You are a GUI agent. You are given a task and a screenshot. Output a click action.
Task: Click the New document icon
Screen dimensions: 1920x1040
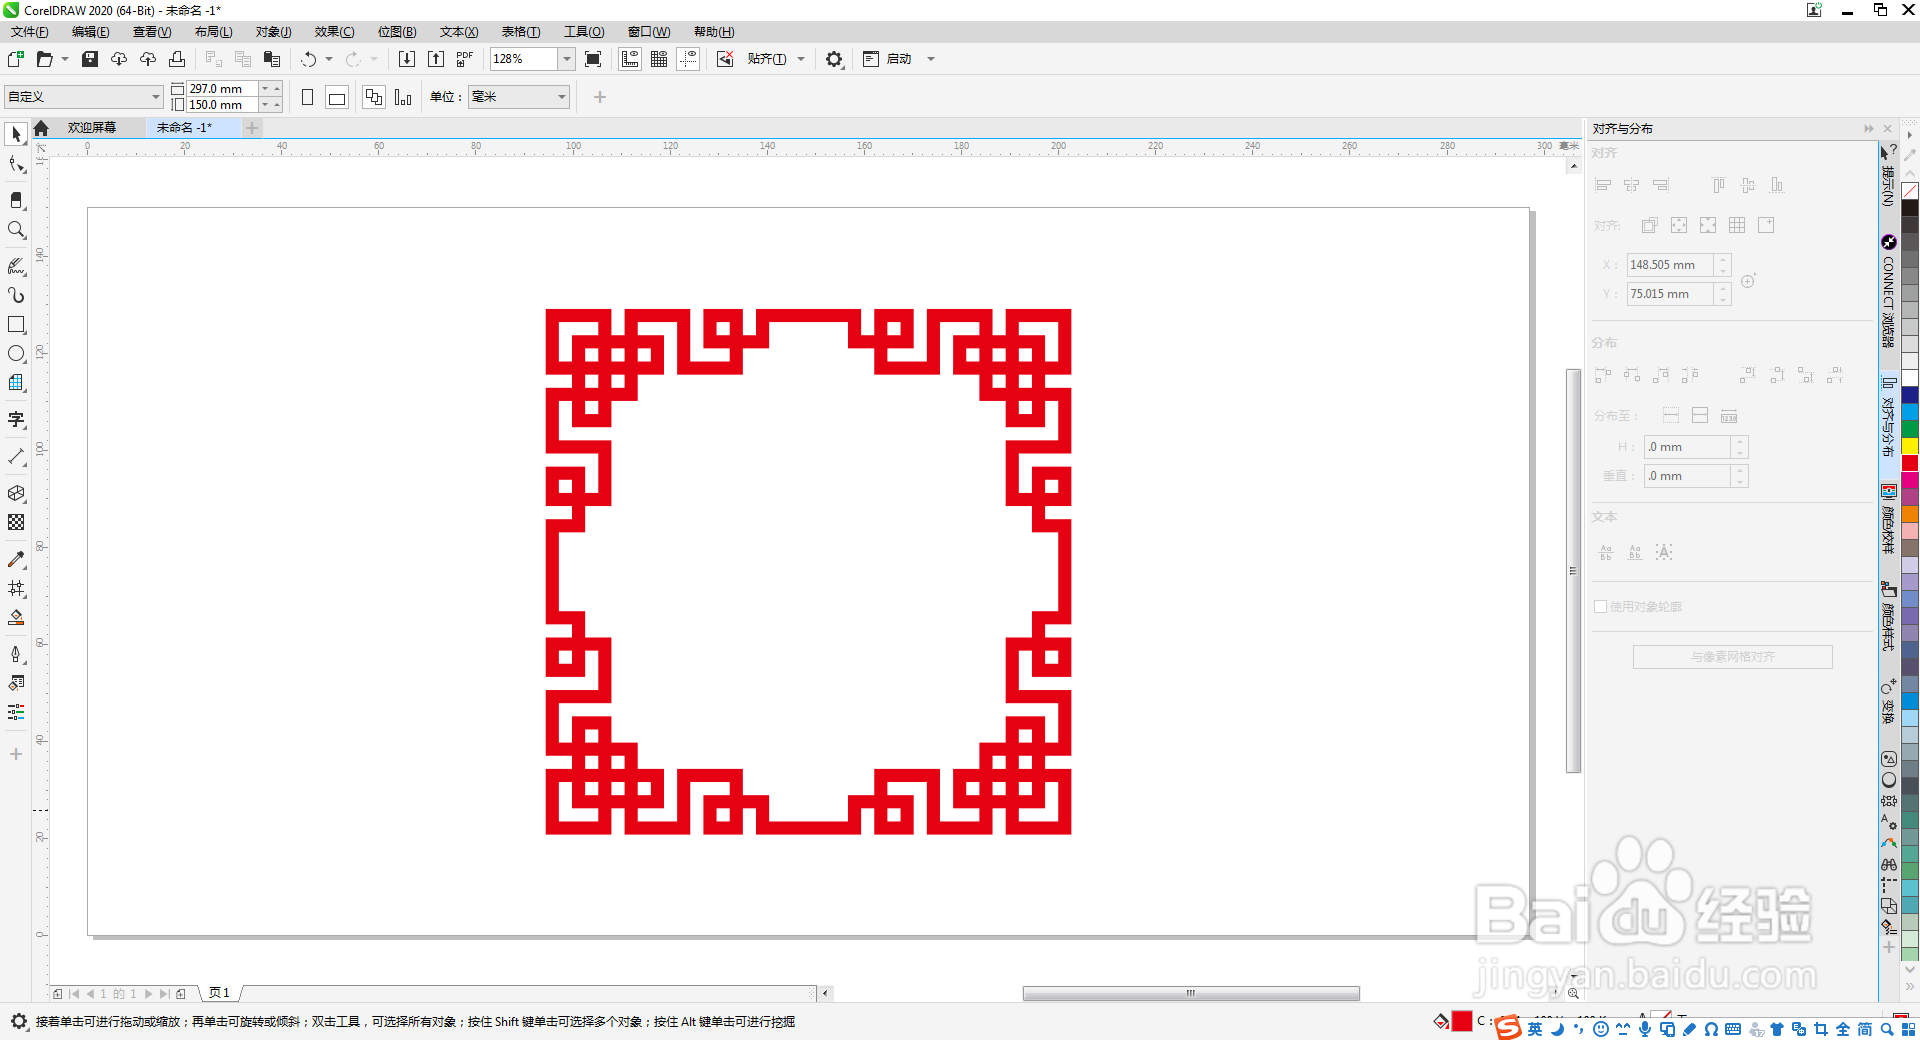(x=16, y=59)
